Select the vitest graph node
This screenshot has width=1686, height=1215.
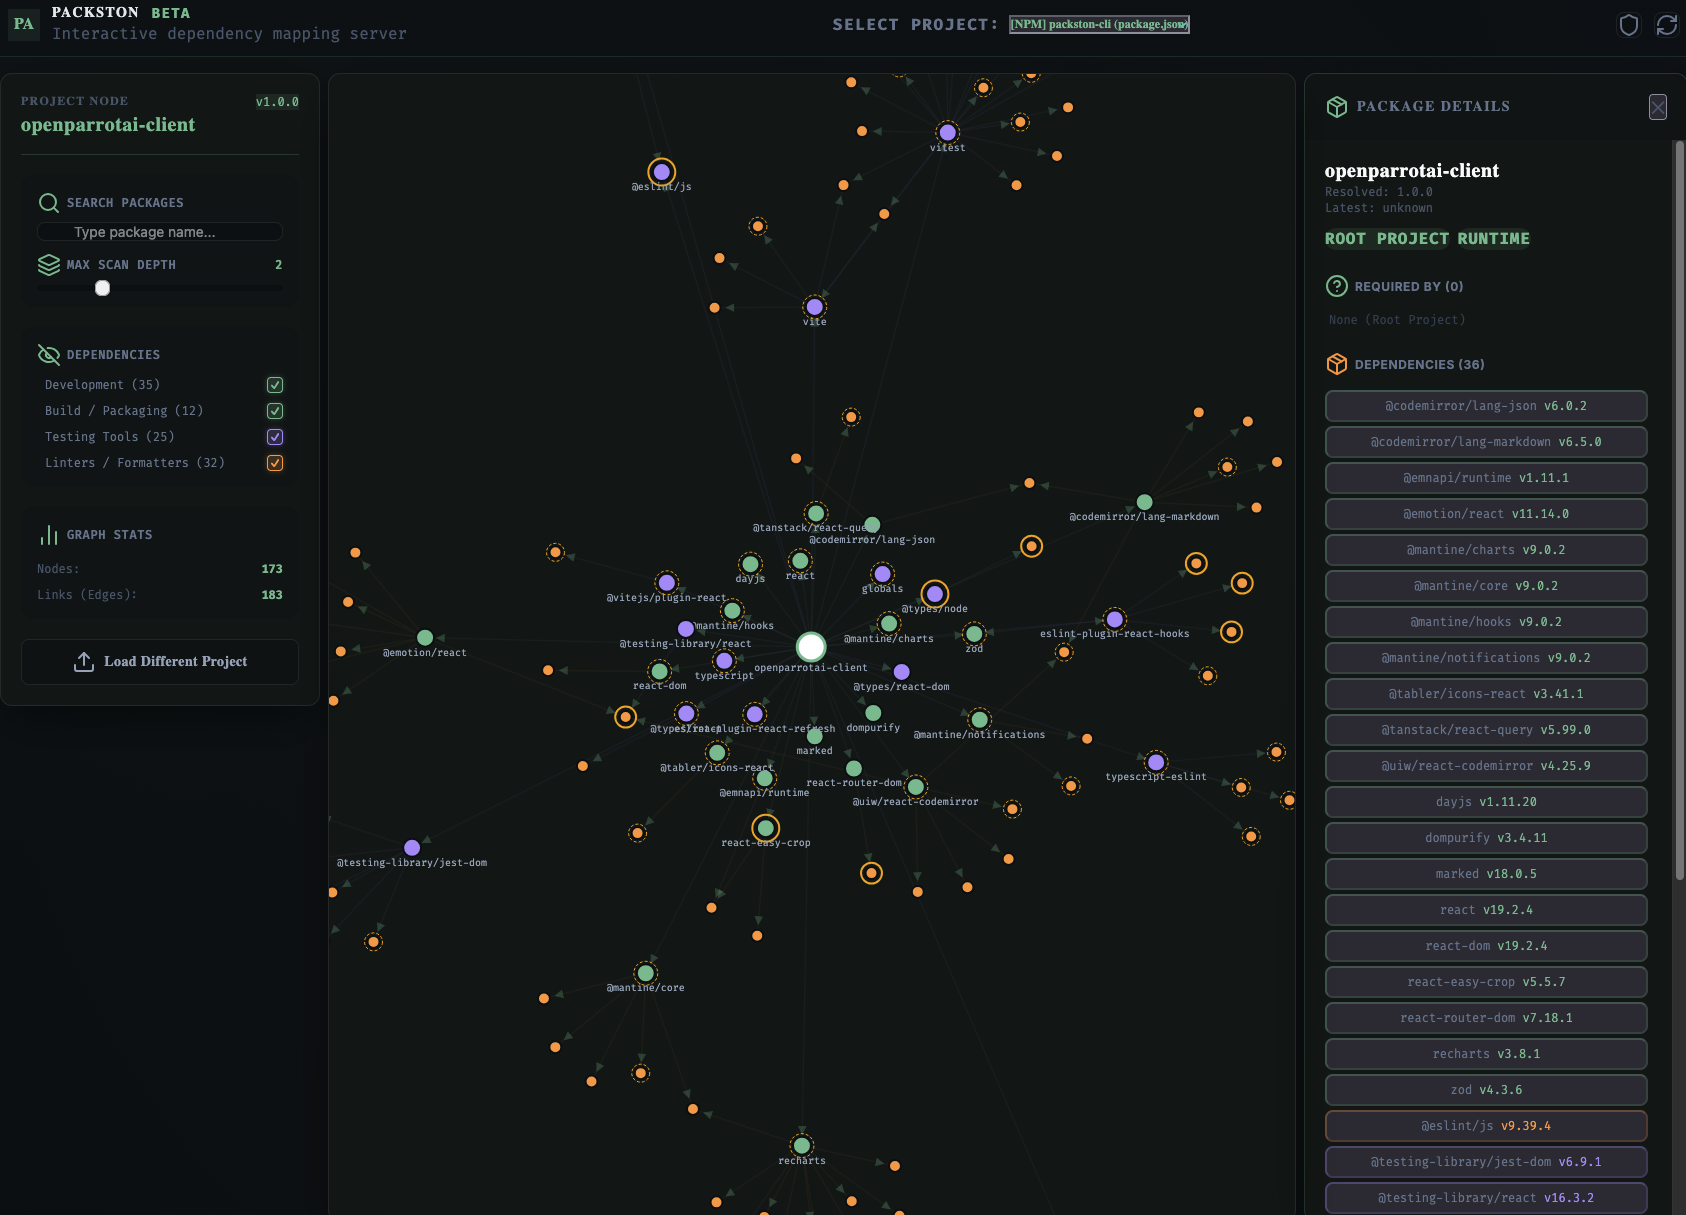[x=948, y=132]
